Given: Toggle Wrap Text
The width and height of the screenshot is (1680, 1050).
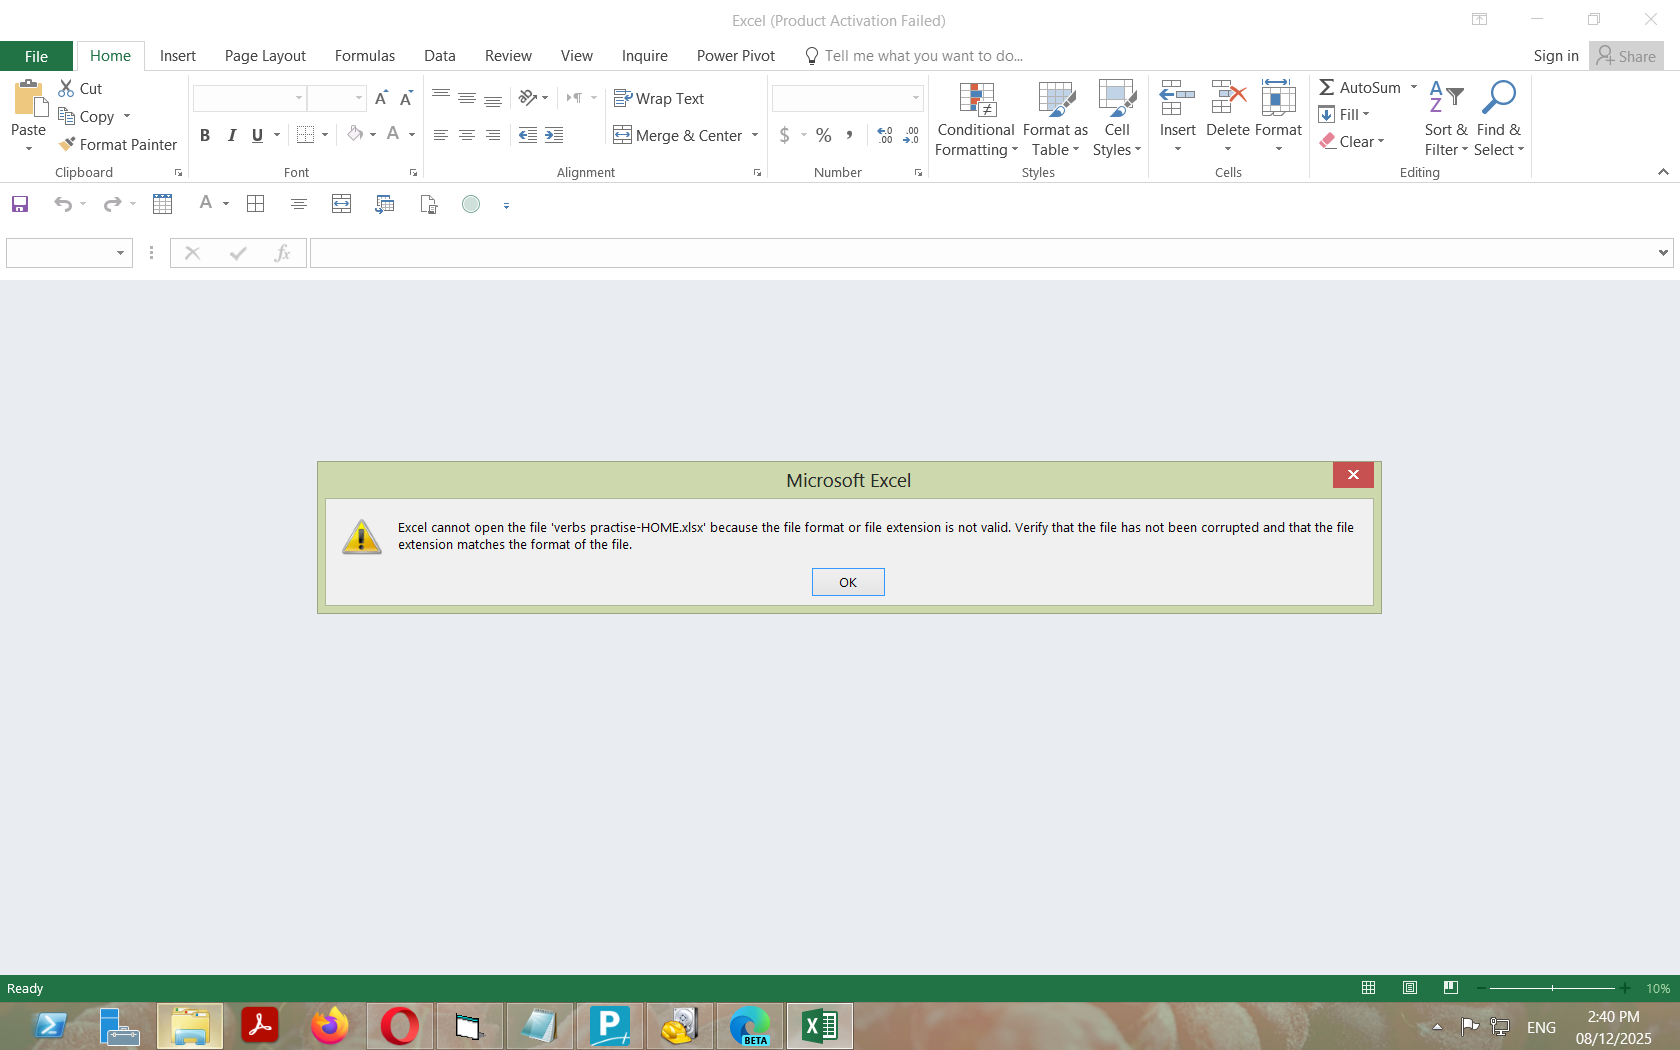Looking at the screenshot, I should click(x=659, y=98).
